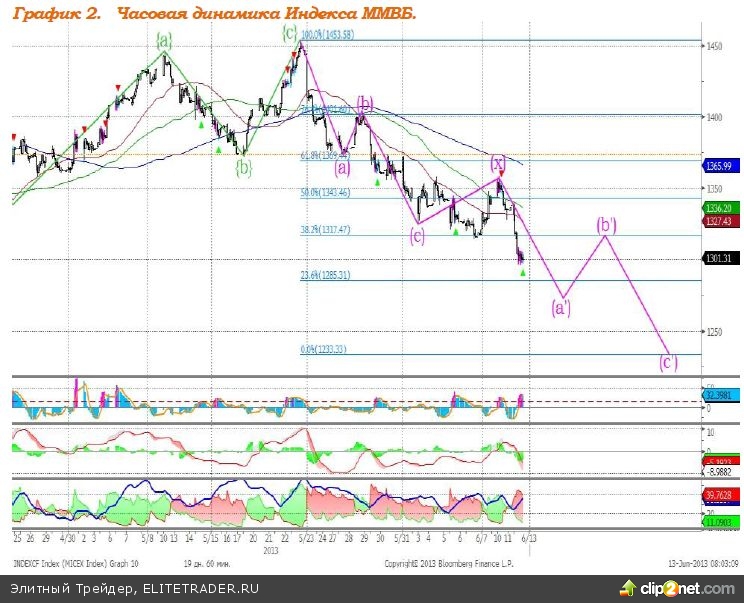This screenshot has height=603, width=744.
Task: Click the projected (a') wave label
Action: coord(562,306)
